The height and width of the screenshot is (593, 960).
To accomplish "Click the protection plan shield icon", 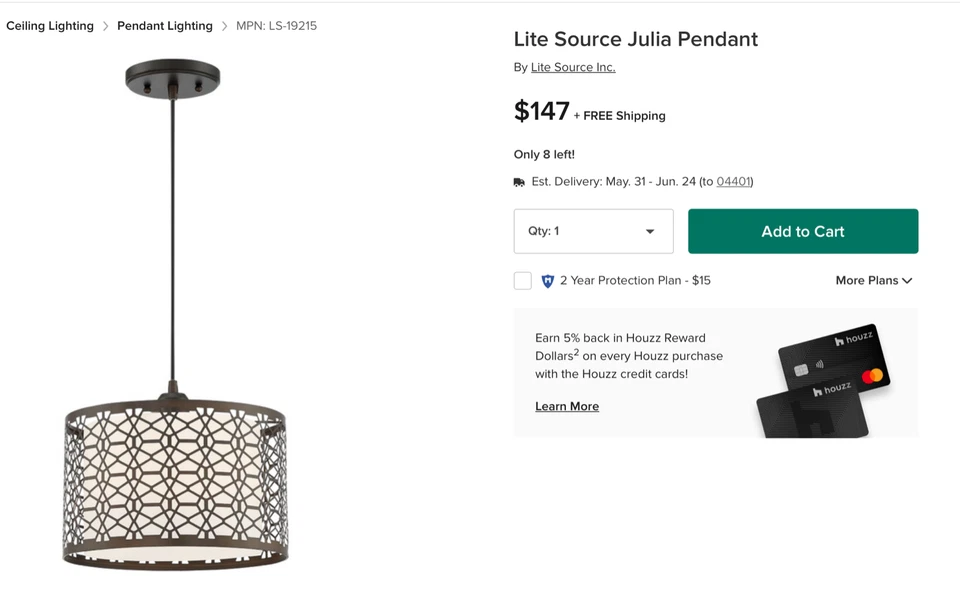I will tap(547, 281).
